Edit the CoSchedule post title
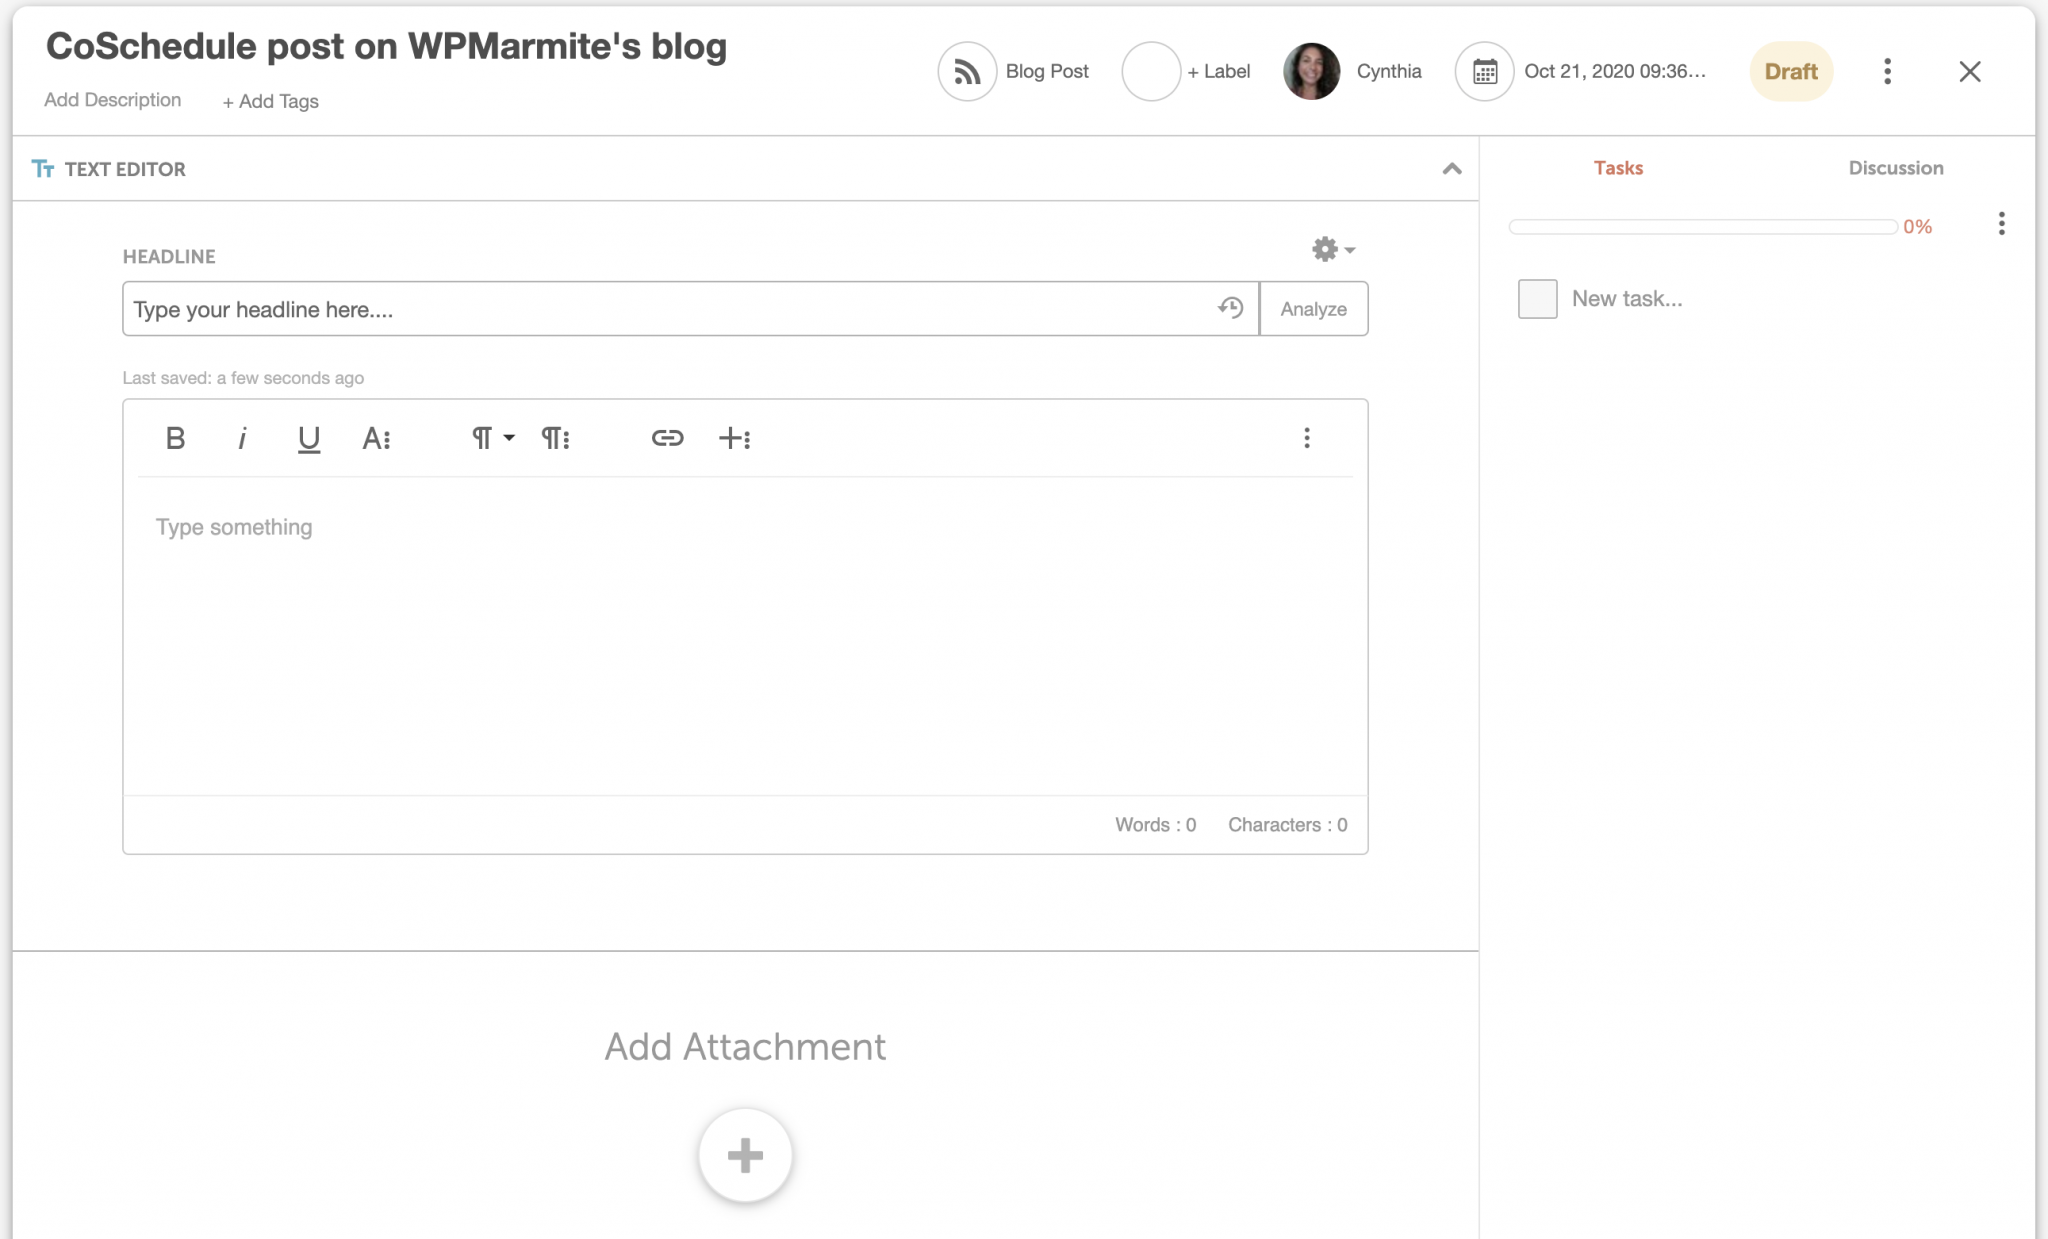The width and height of the screenshot is (2048, 1239). point(386,47)
